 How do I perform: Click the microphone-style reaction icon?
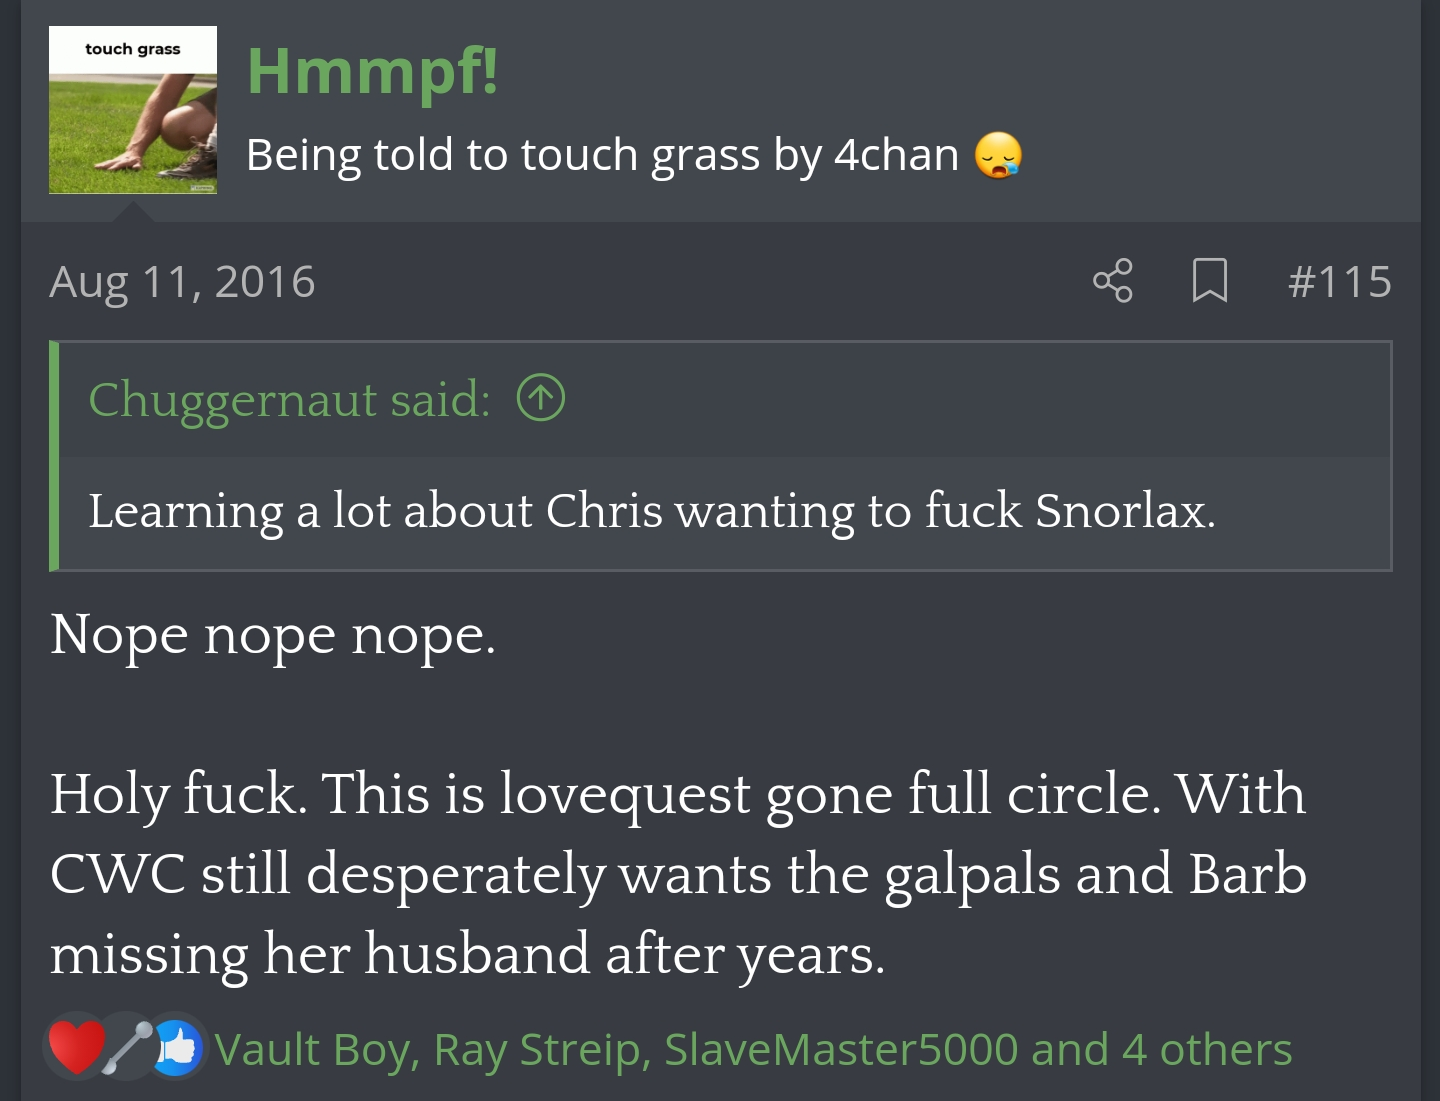[x=128, y=1048]
